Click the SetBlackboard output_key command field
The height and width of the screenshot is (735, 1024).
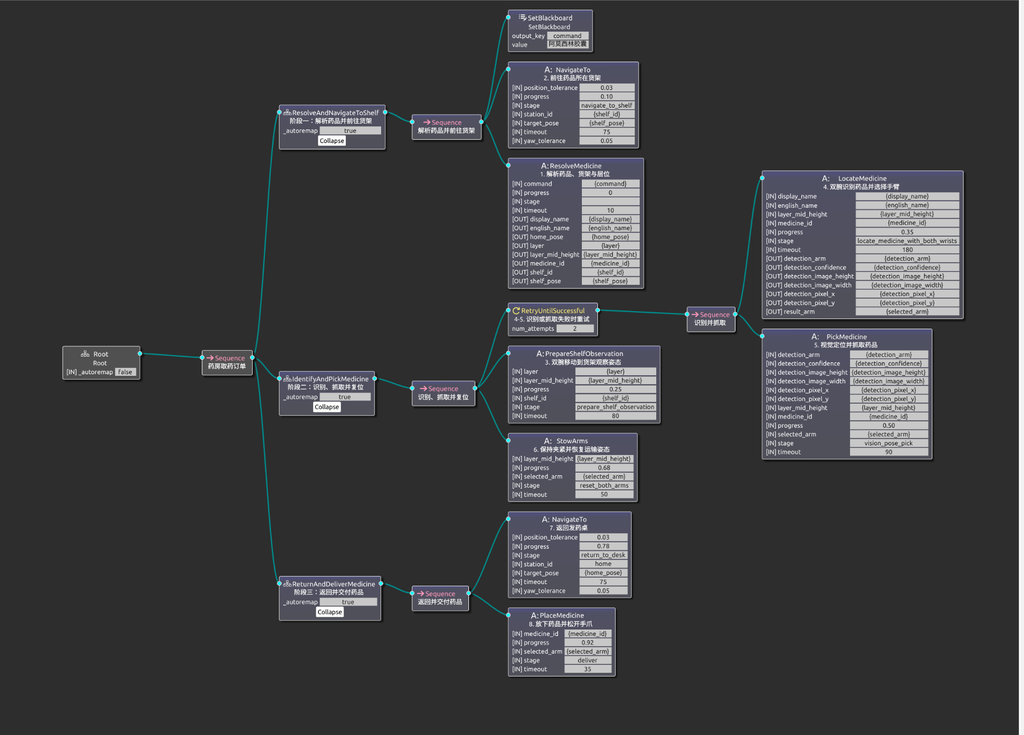pos(568,36)
